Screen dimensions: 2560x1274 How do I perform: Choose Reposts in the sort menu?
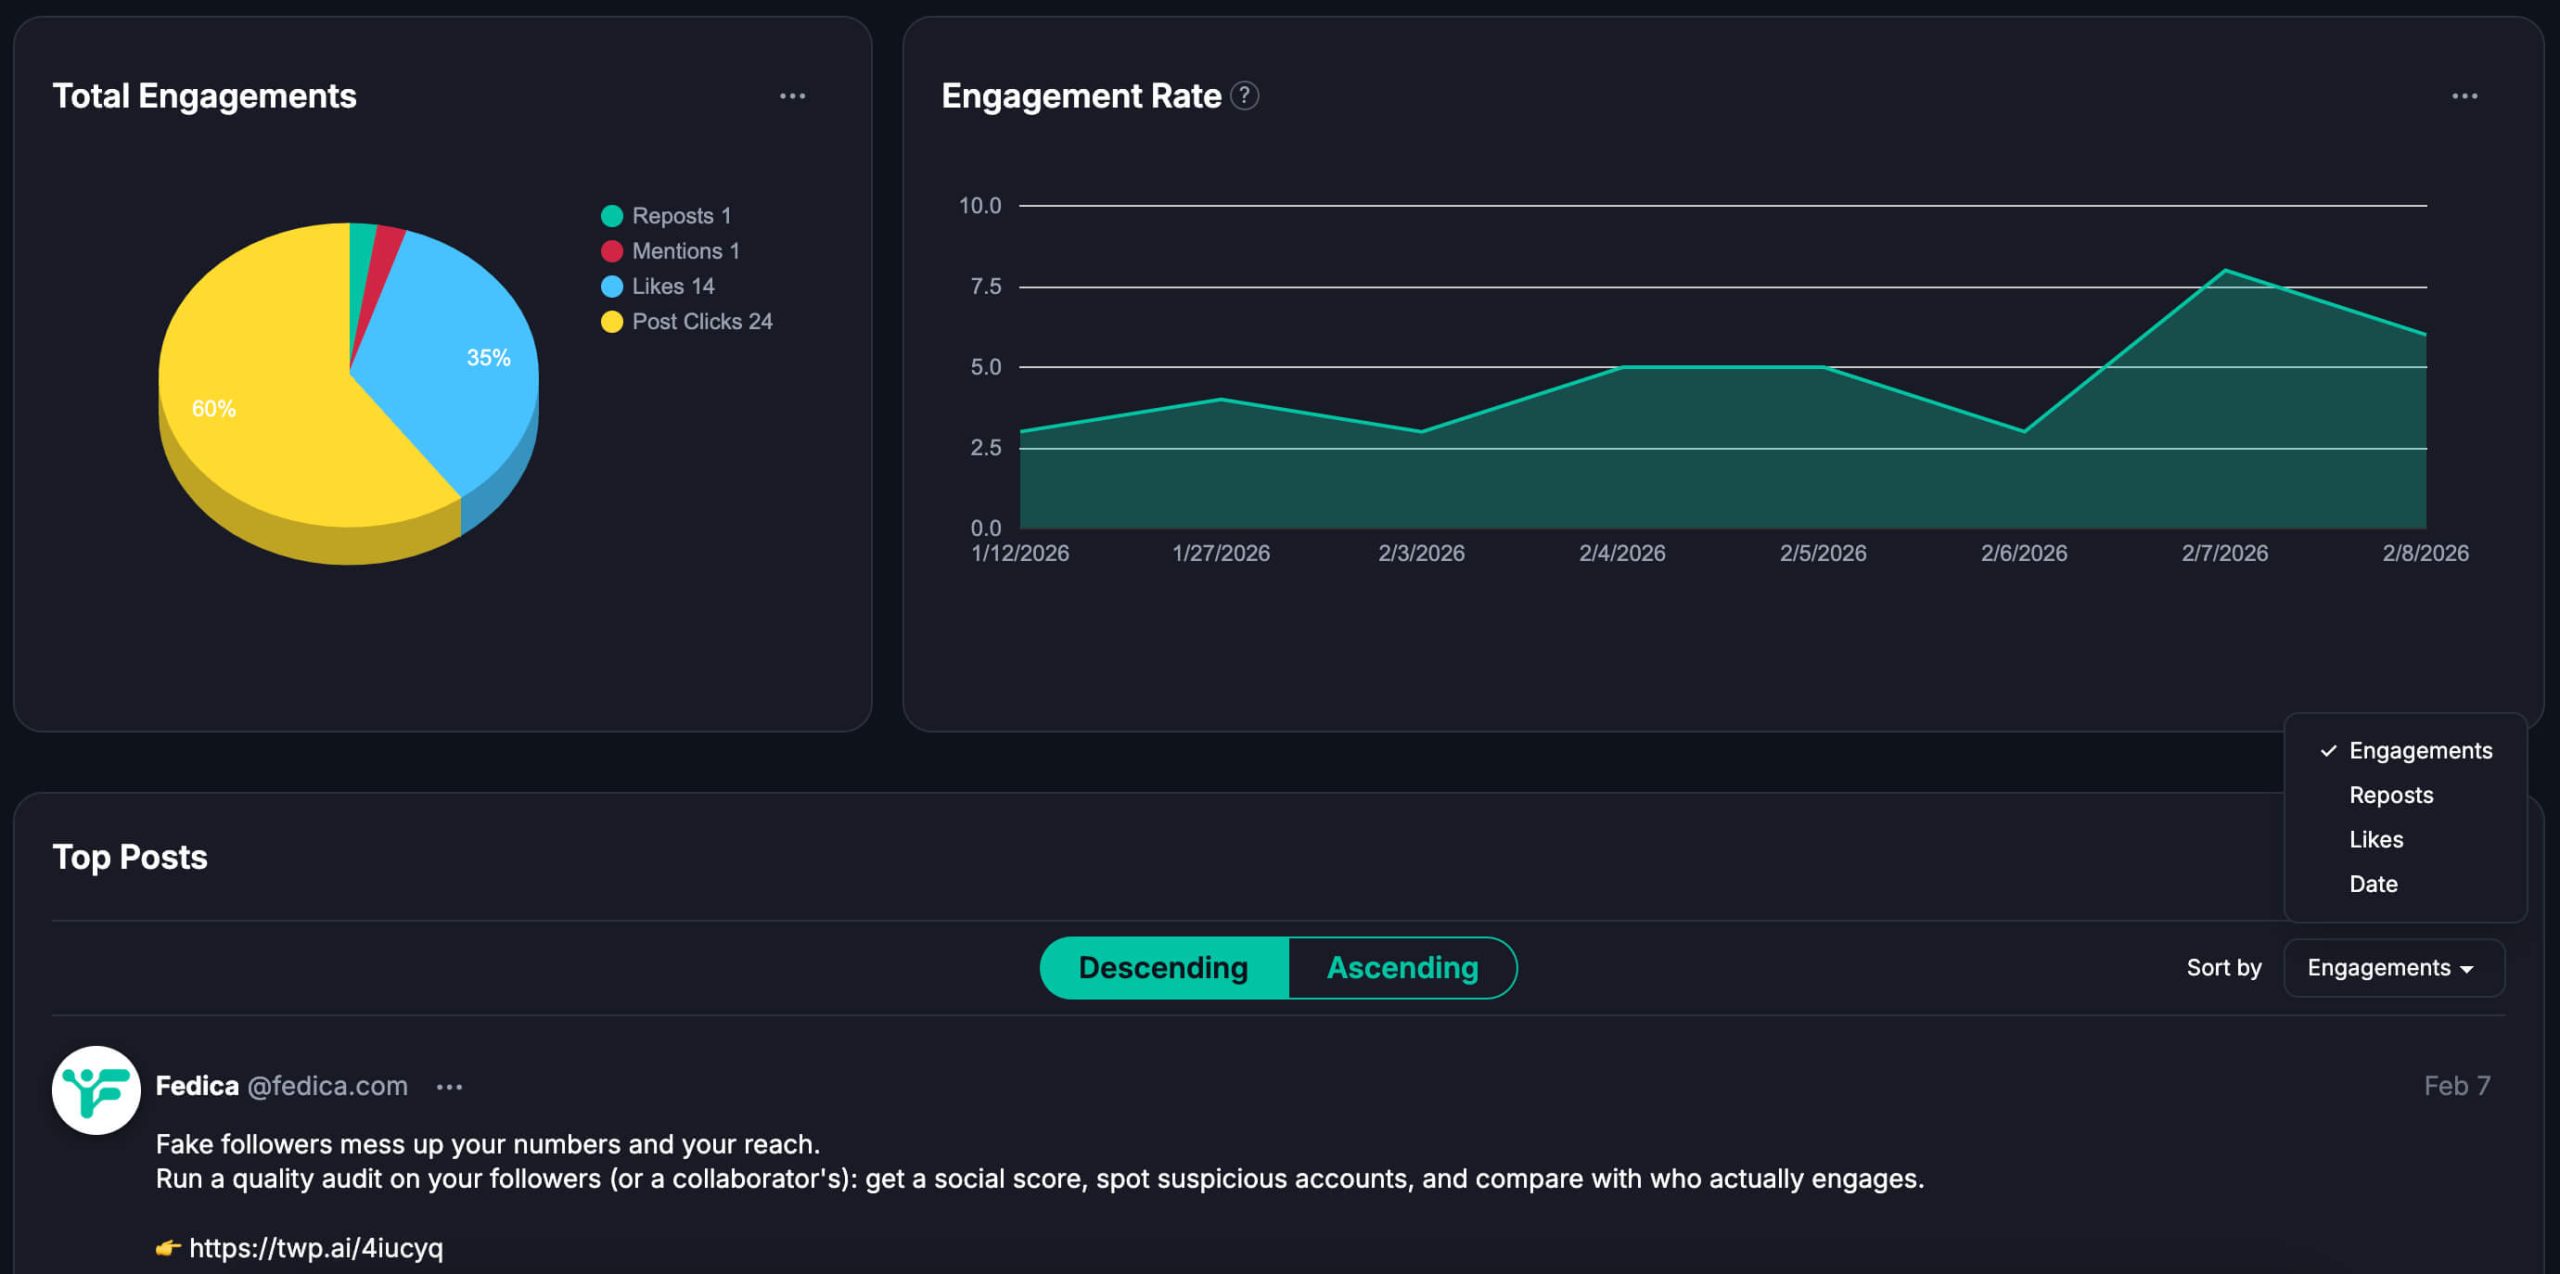2390,794
